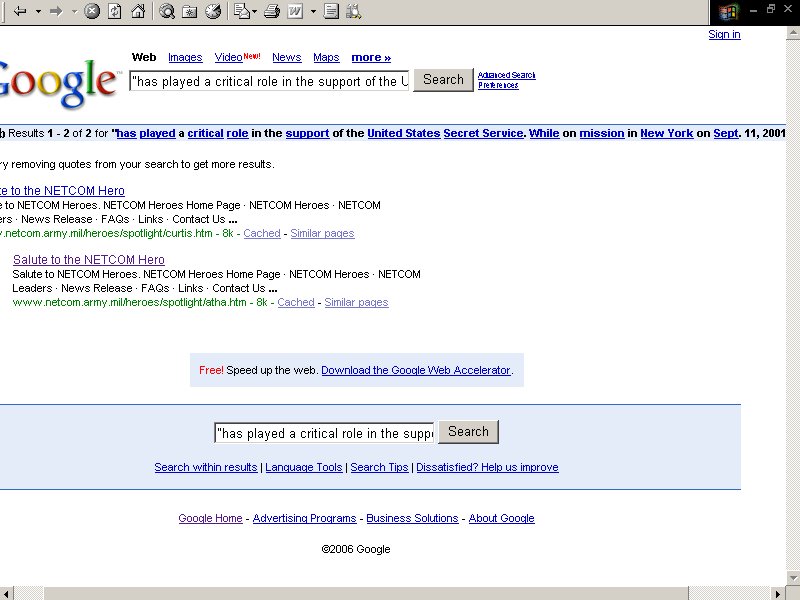800x600 pixels.
Task: Click the Sign in link
Action: tap(724, 34)
